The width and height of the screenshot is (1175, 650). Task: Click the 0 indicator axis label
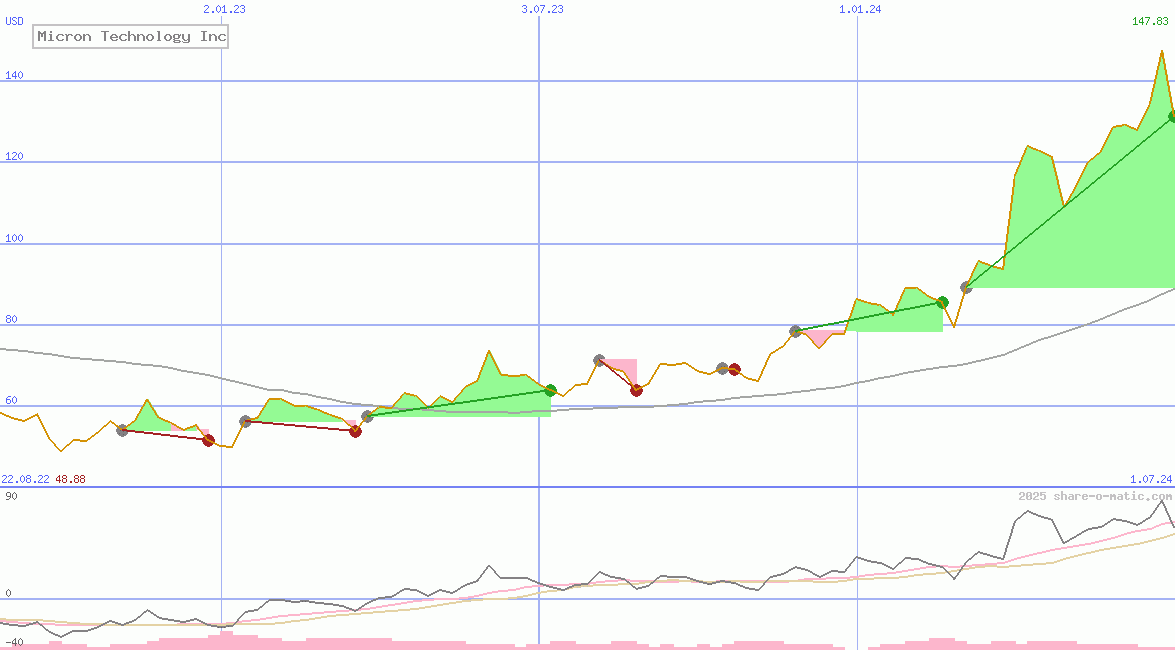[x=8, y=593]
